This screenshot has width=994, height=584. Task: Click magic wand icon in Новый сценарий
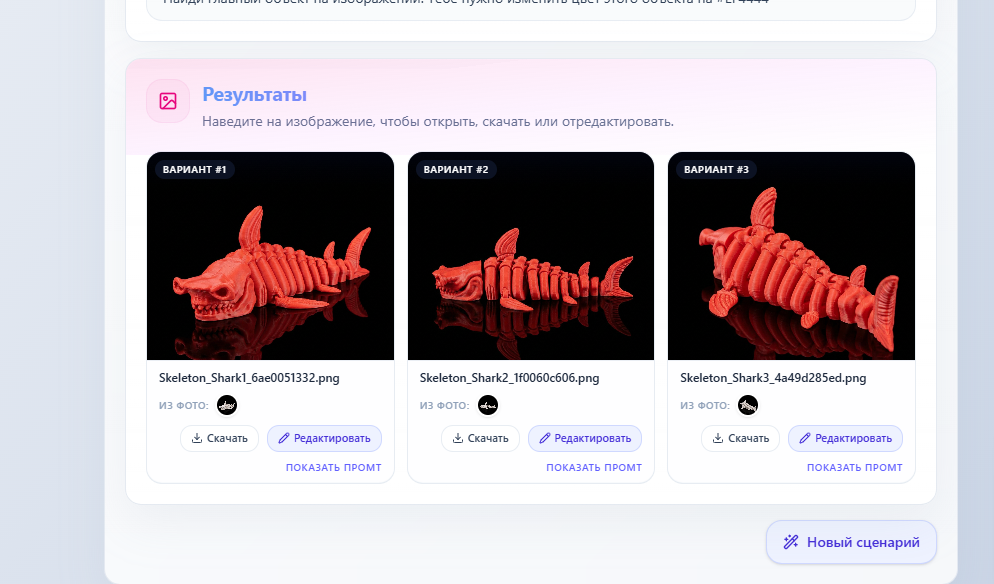[791, 542]
